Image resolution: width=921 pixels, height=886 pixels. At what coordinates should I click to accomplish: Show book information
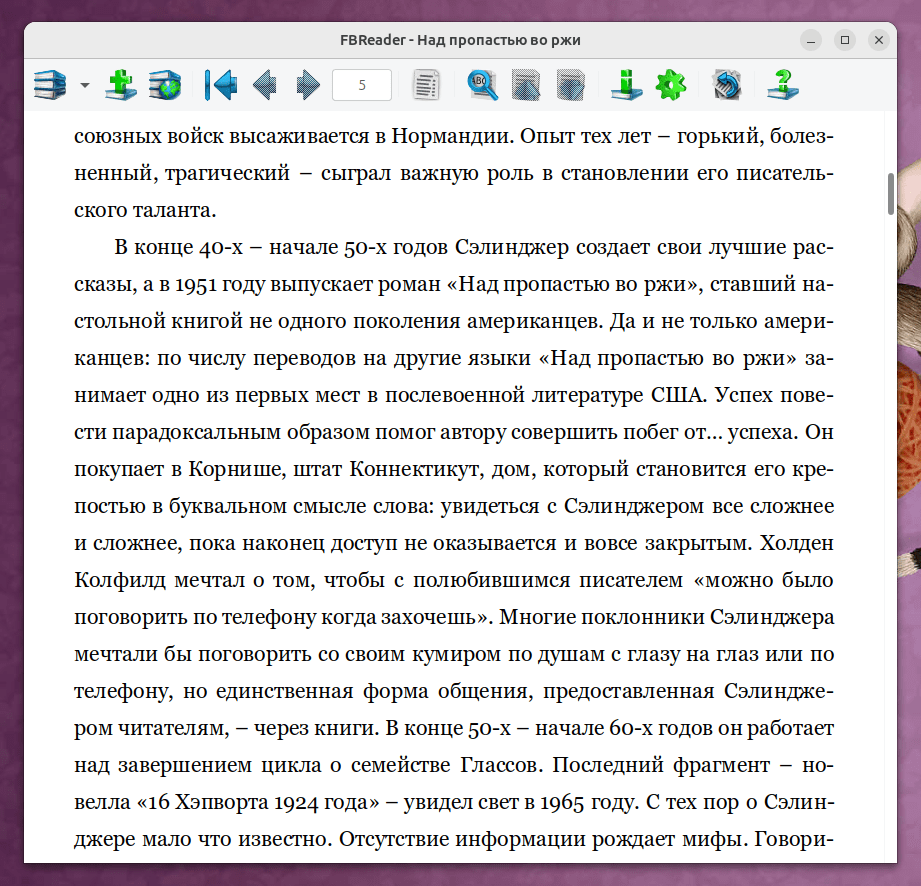pos(626,85)
